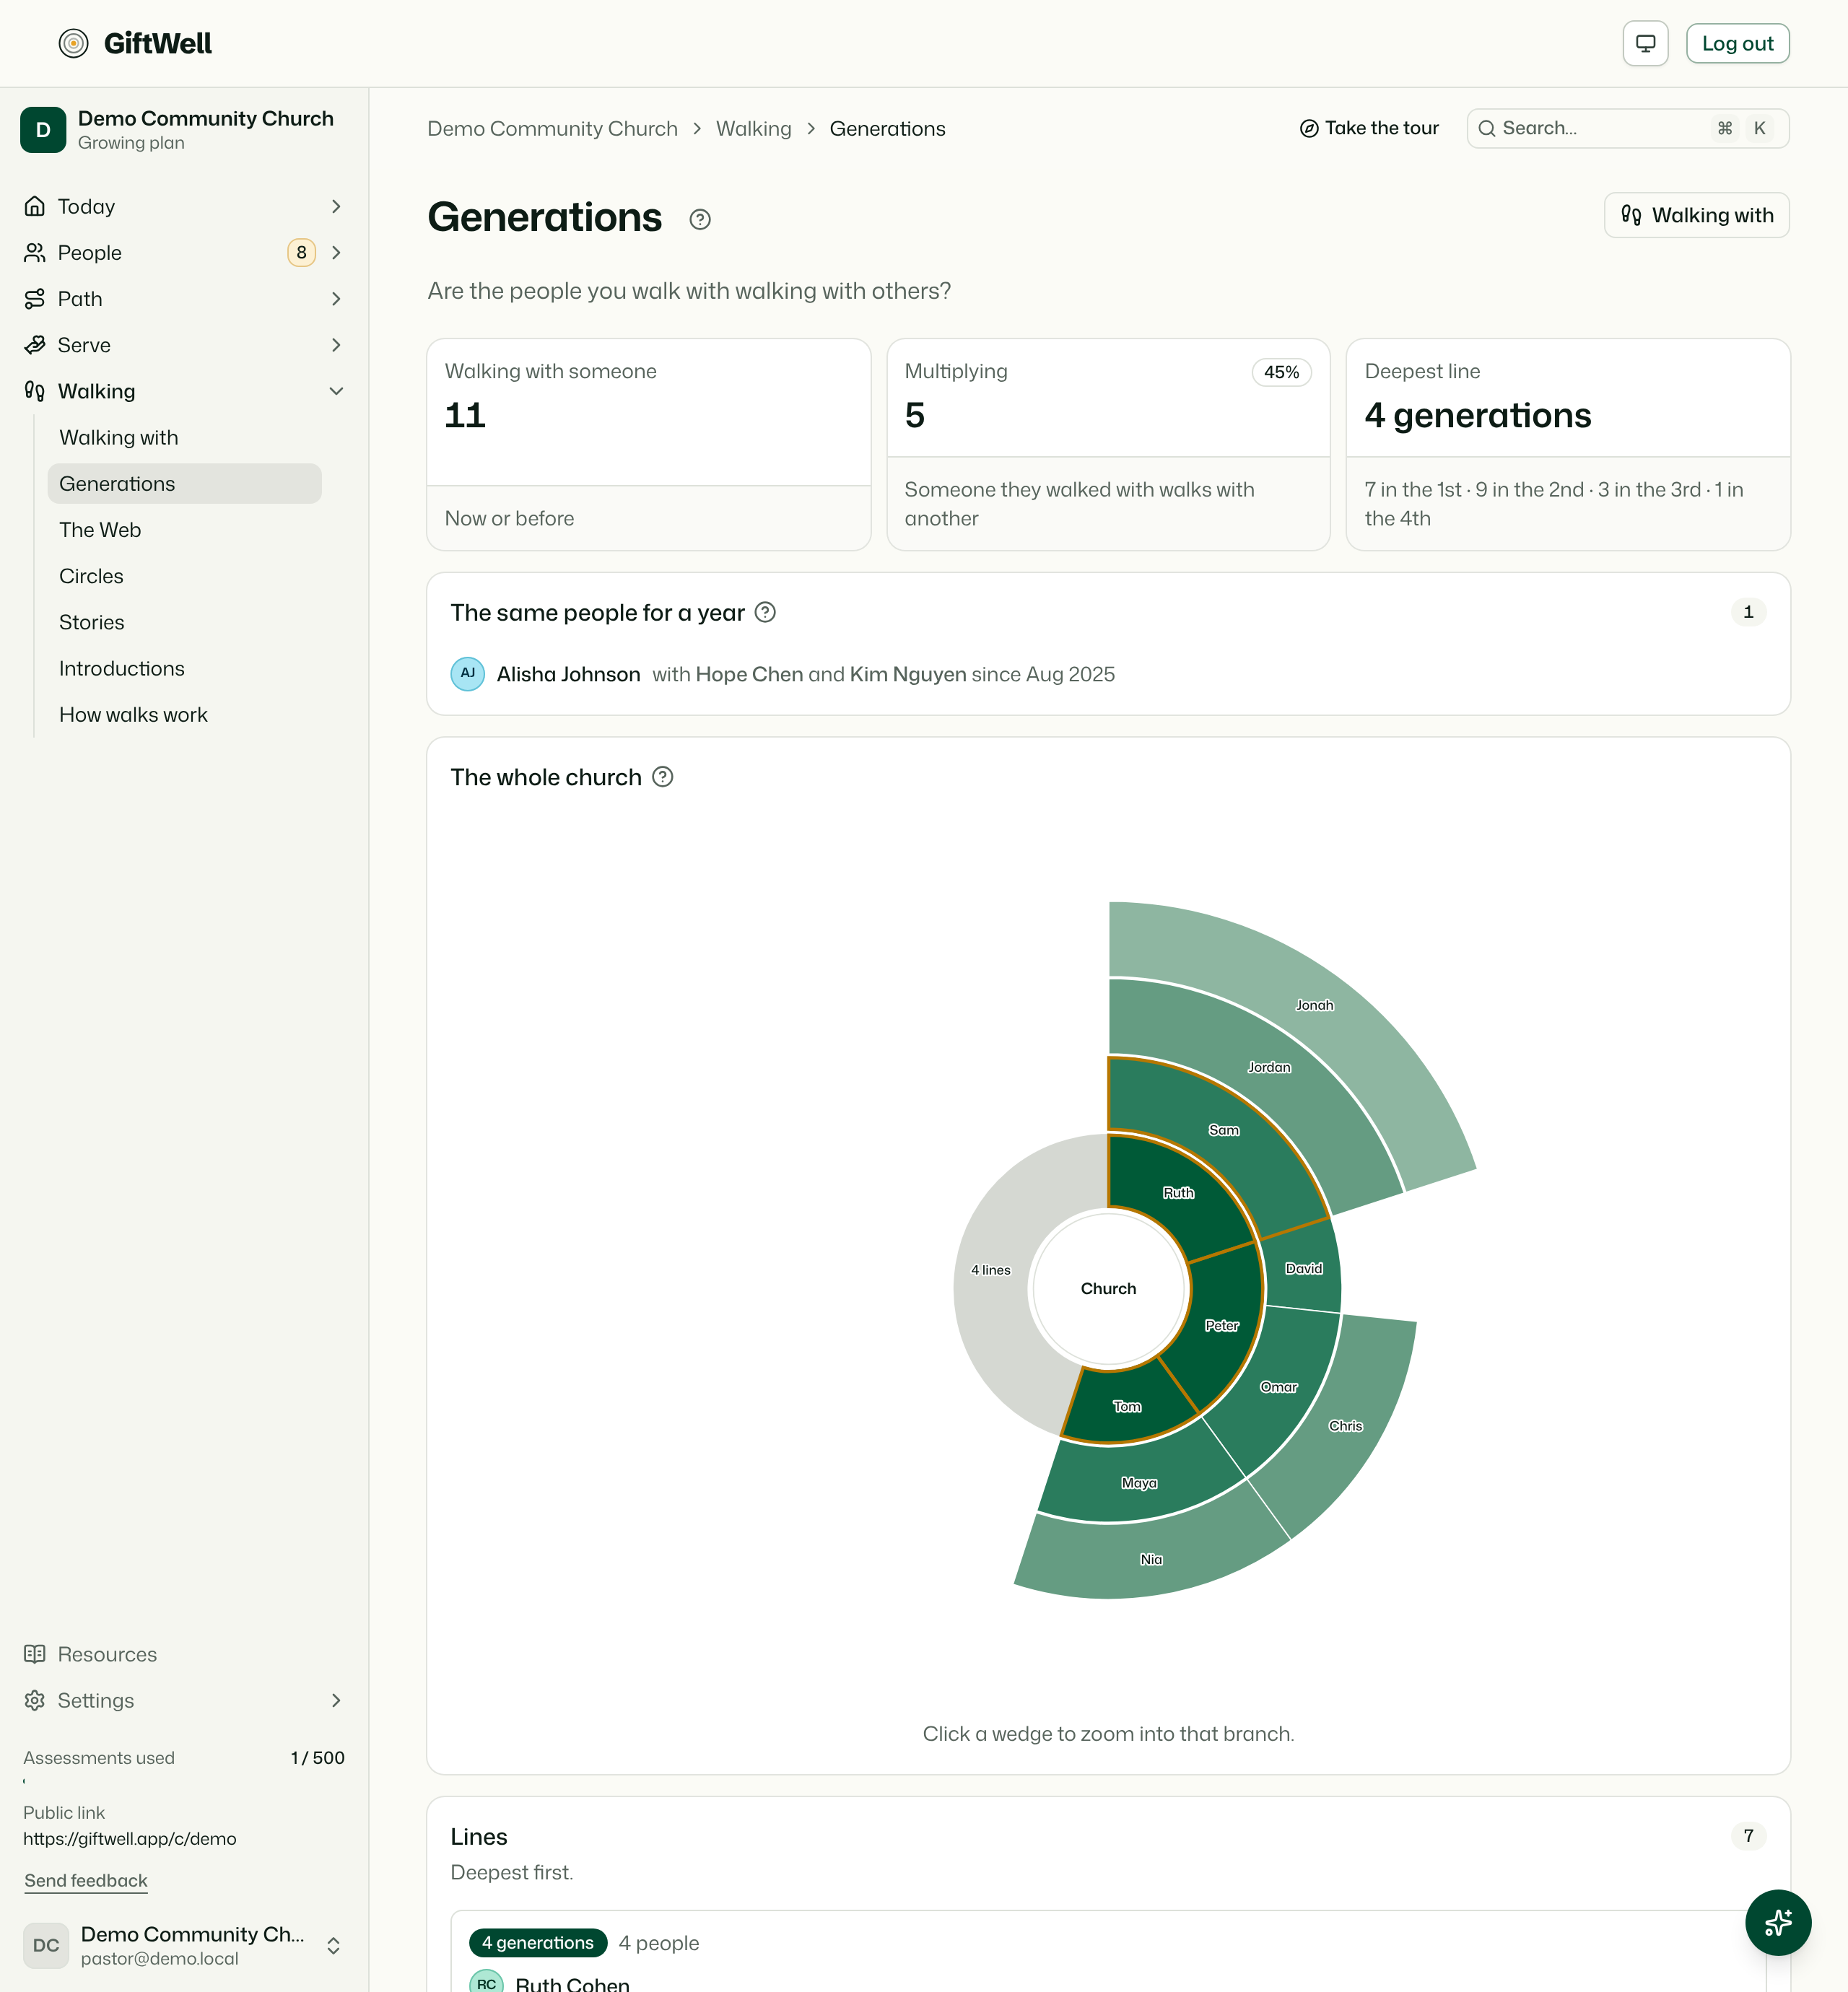Click Demo Community Church breadcrumb link
This screenshot has width=1848, height=1992.
point(552,129)
